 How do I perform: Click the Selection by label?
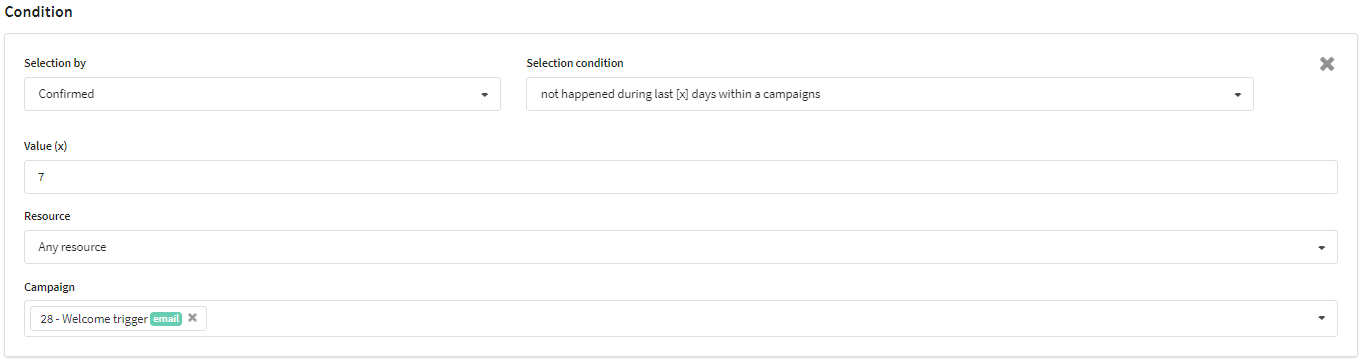coord(55,63)
